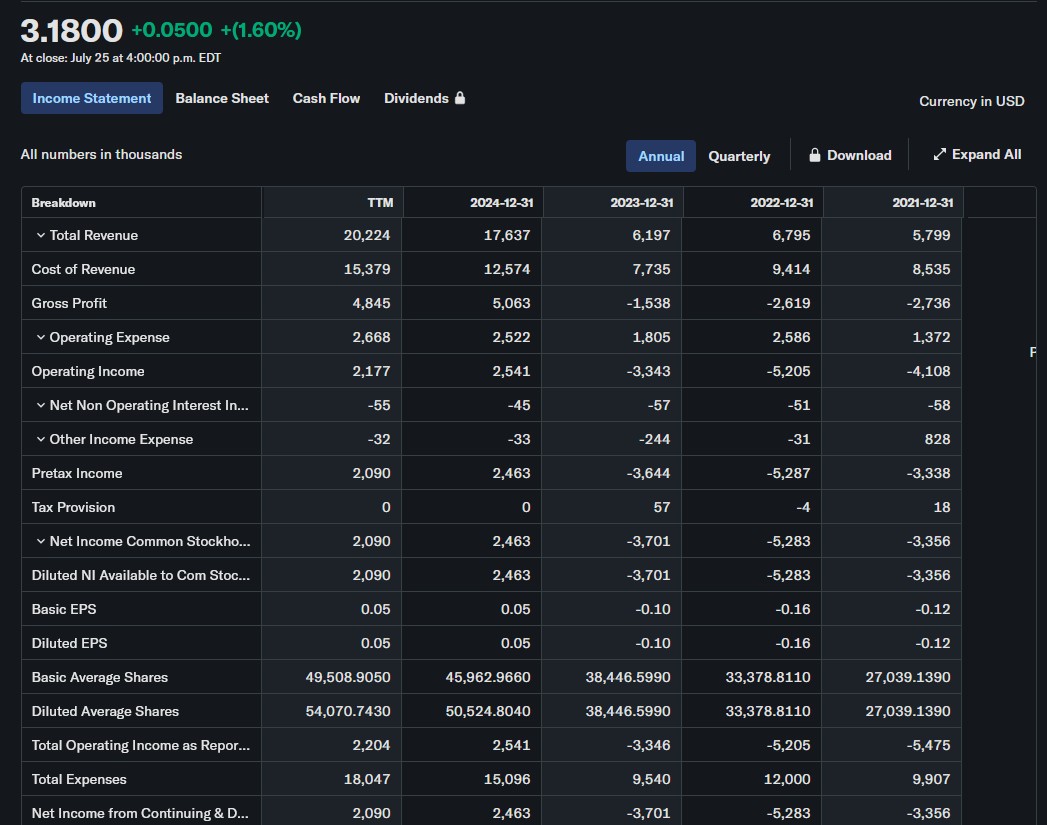Viewport: 1047px width, 825px height.
Task: Click 2023 Operating Income value -3,343
Action: pos(648,371)
